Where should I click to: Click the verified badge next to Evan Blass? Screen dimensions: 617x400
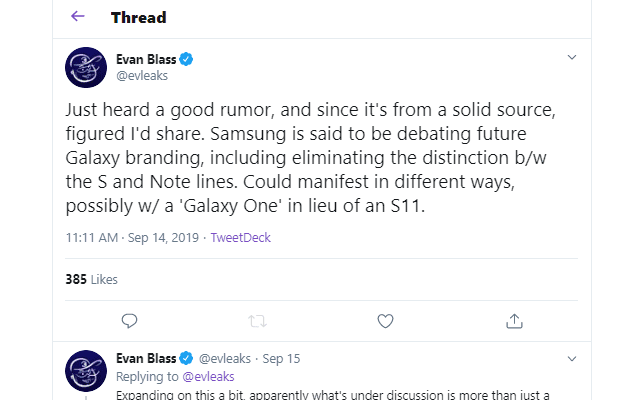[186, 59]
